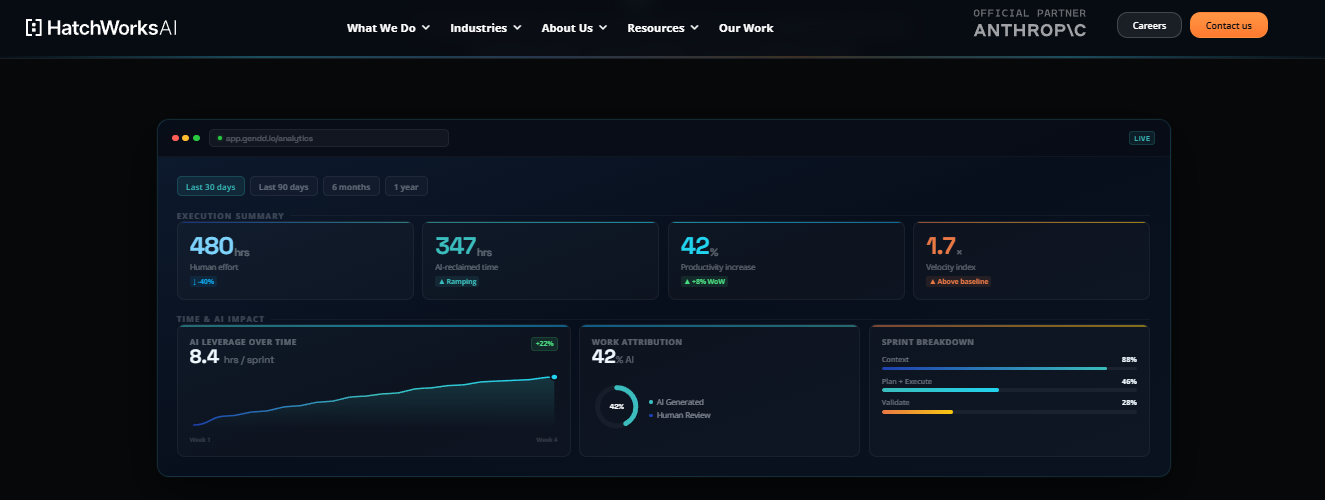The width and height of the screenshot is (1325, 500).
Task: Click the WORK ATTRIBUTION title
Action: pyautogui.click(x=636, y=342)
